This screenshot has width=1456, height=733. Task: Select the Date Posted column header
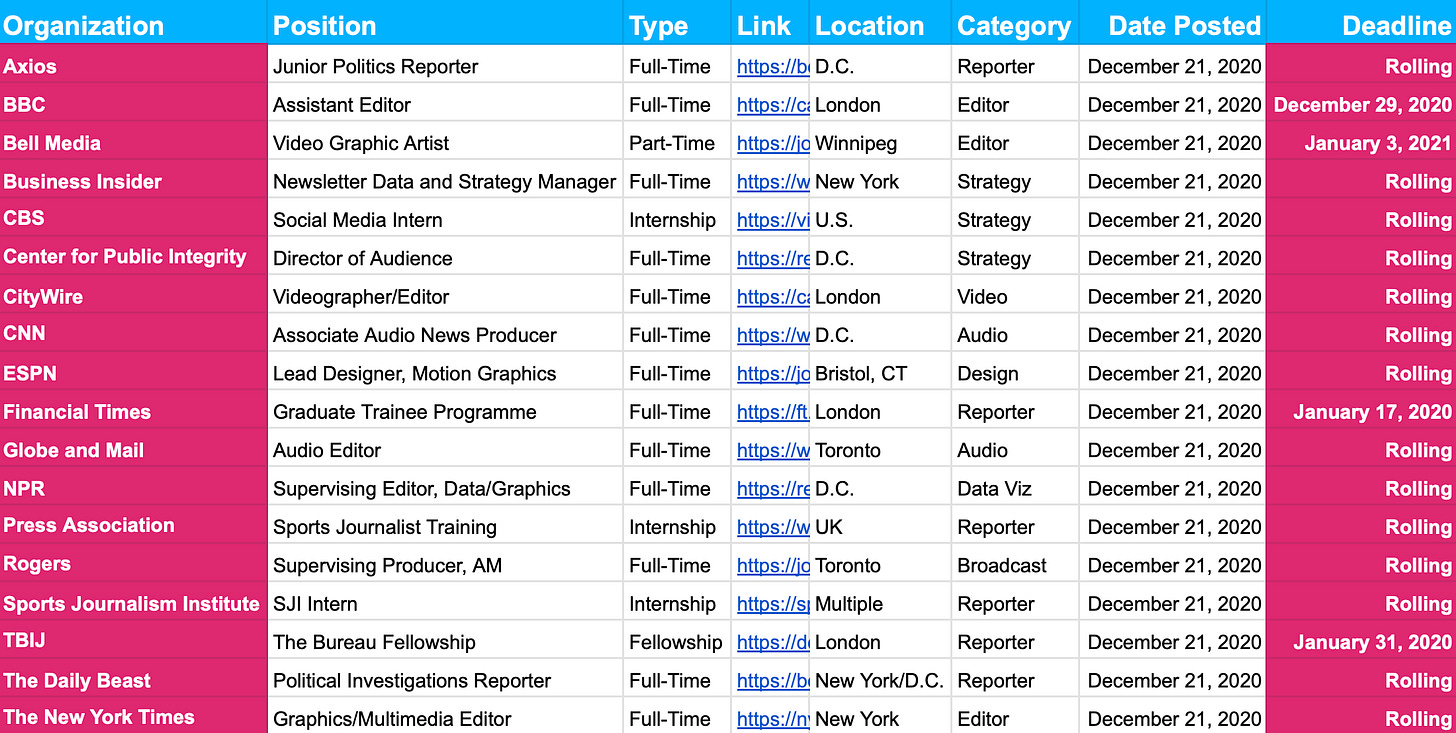point(1173,22)
